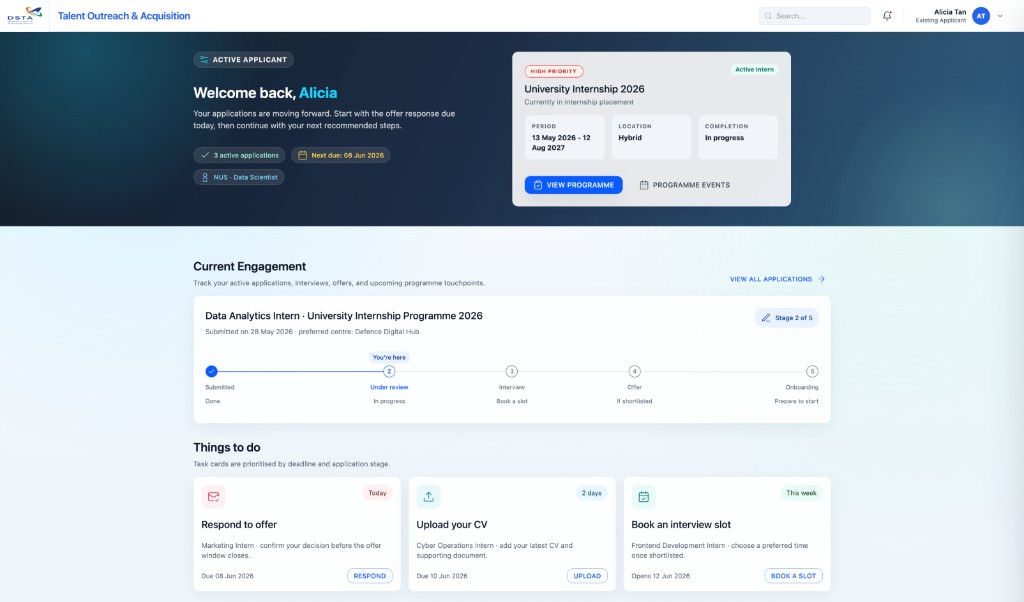Click the Location Hybrid card

click(651, 137)
